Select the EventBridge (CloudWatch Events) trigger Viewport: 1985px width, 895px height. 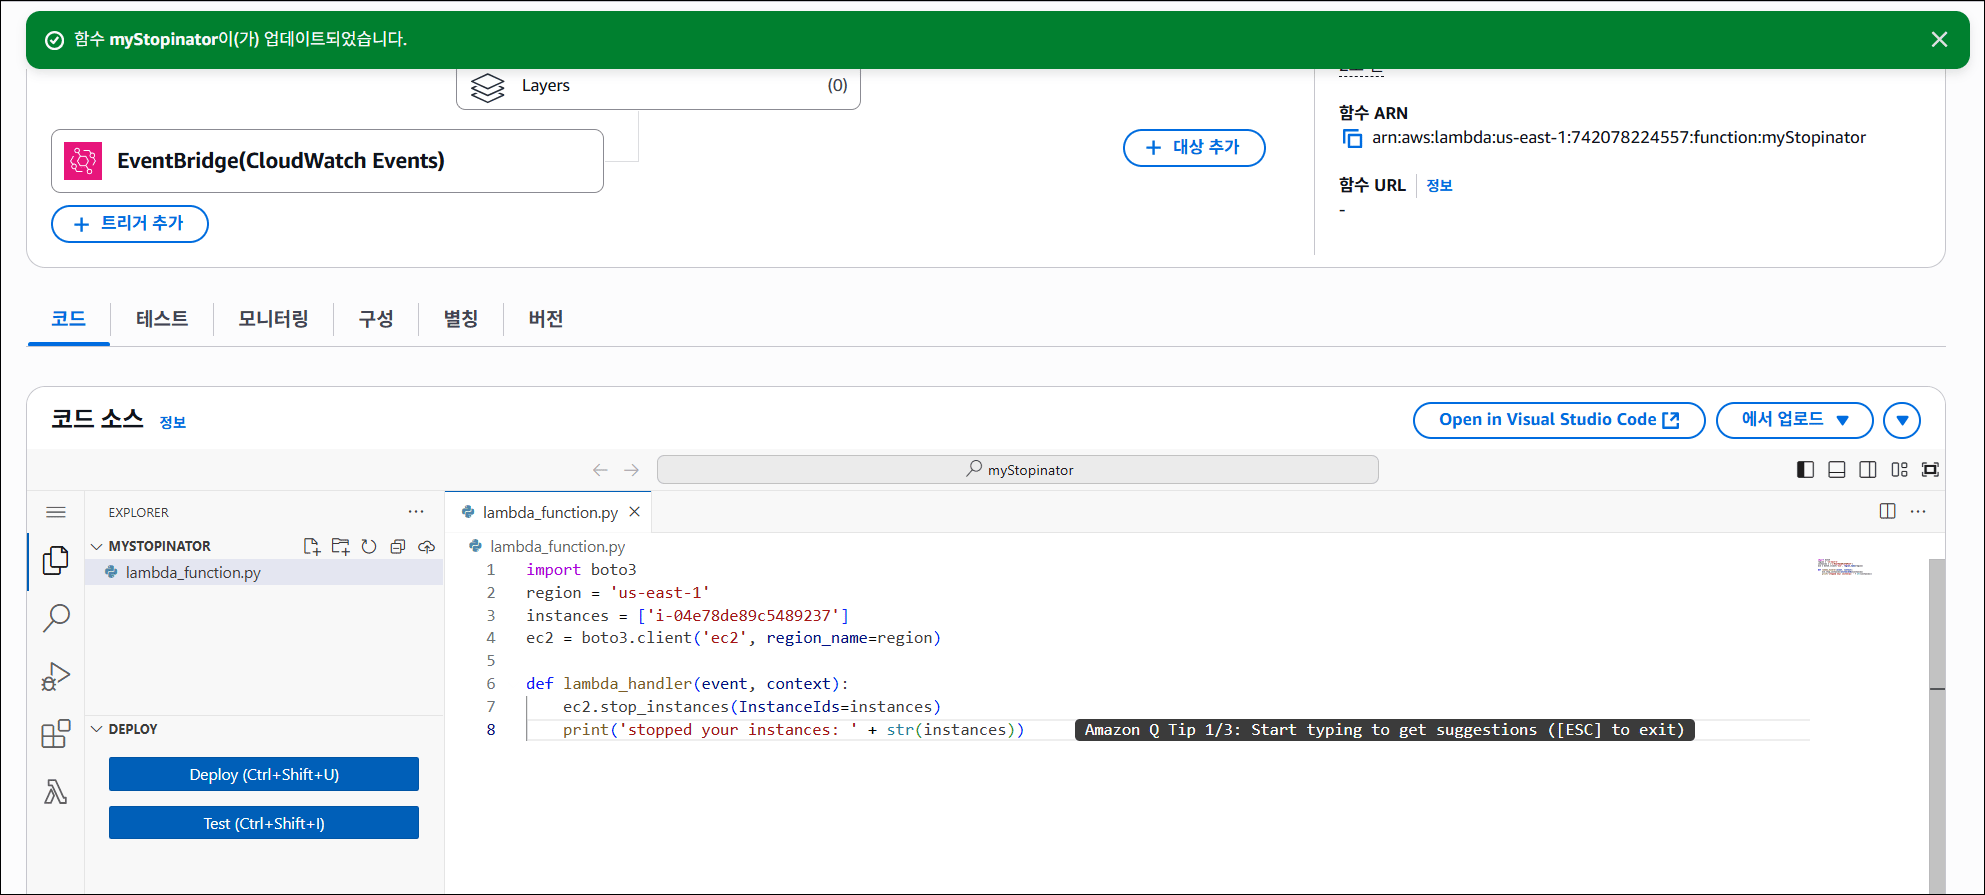(327, 161)
